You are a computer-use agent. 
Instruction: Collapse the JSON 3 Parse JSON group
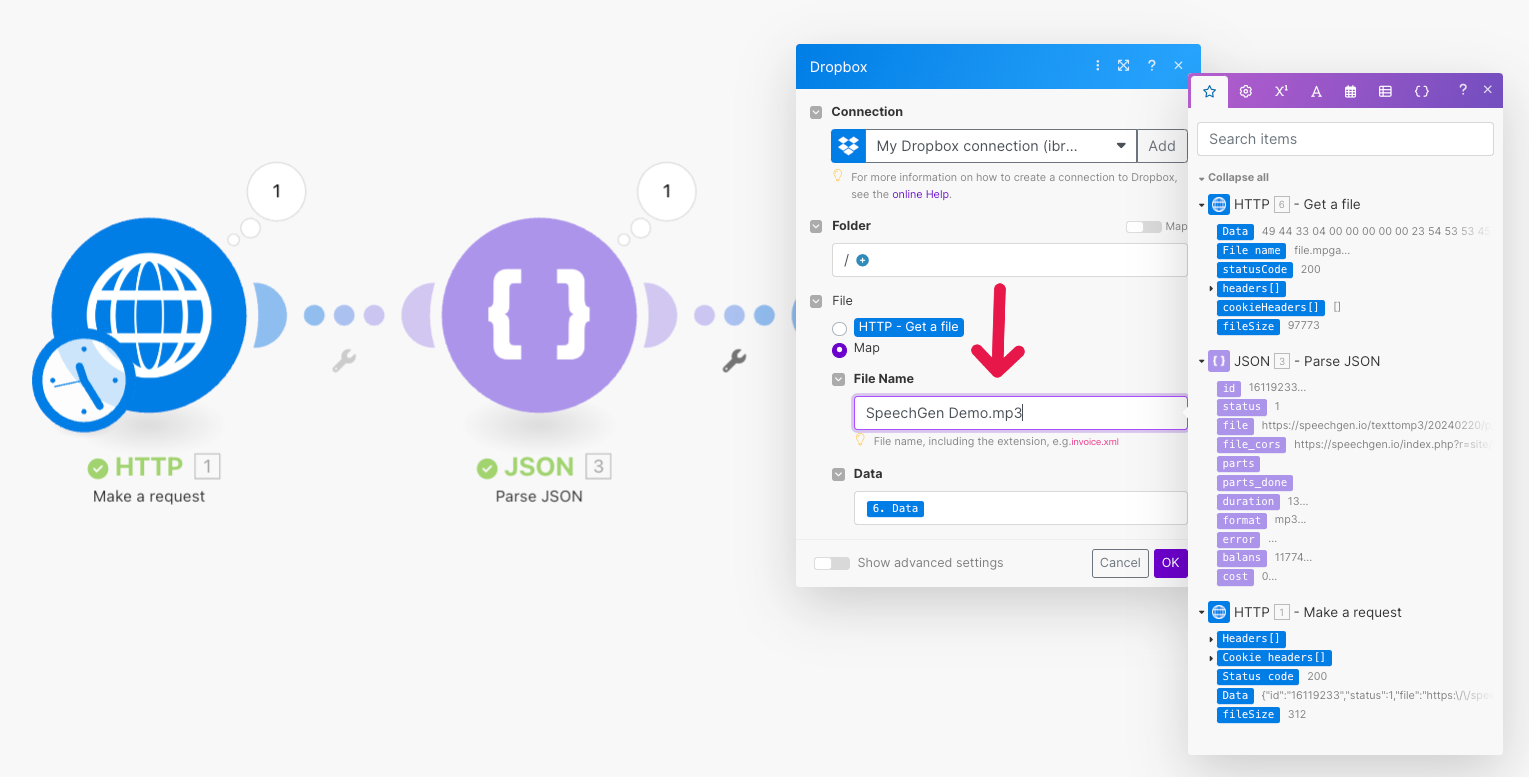click(x=1201, y=362)
